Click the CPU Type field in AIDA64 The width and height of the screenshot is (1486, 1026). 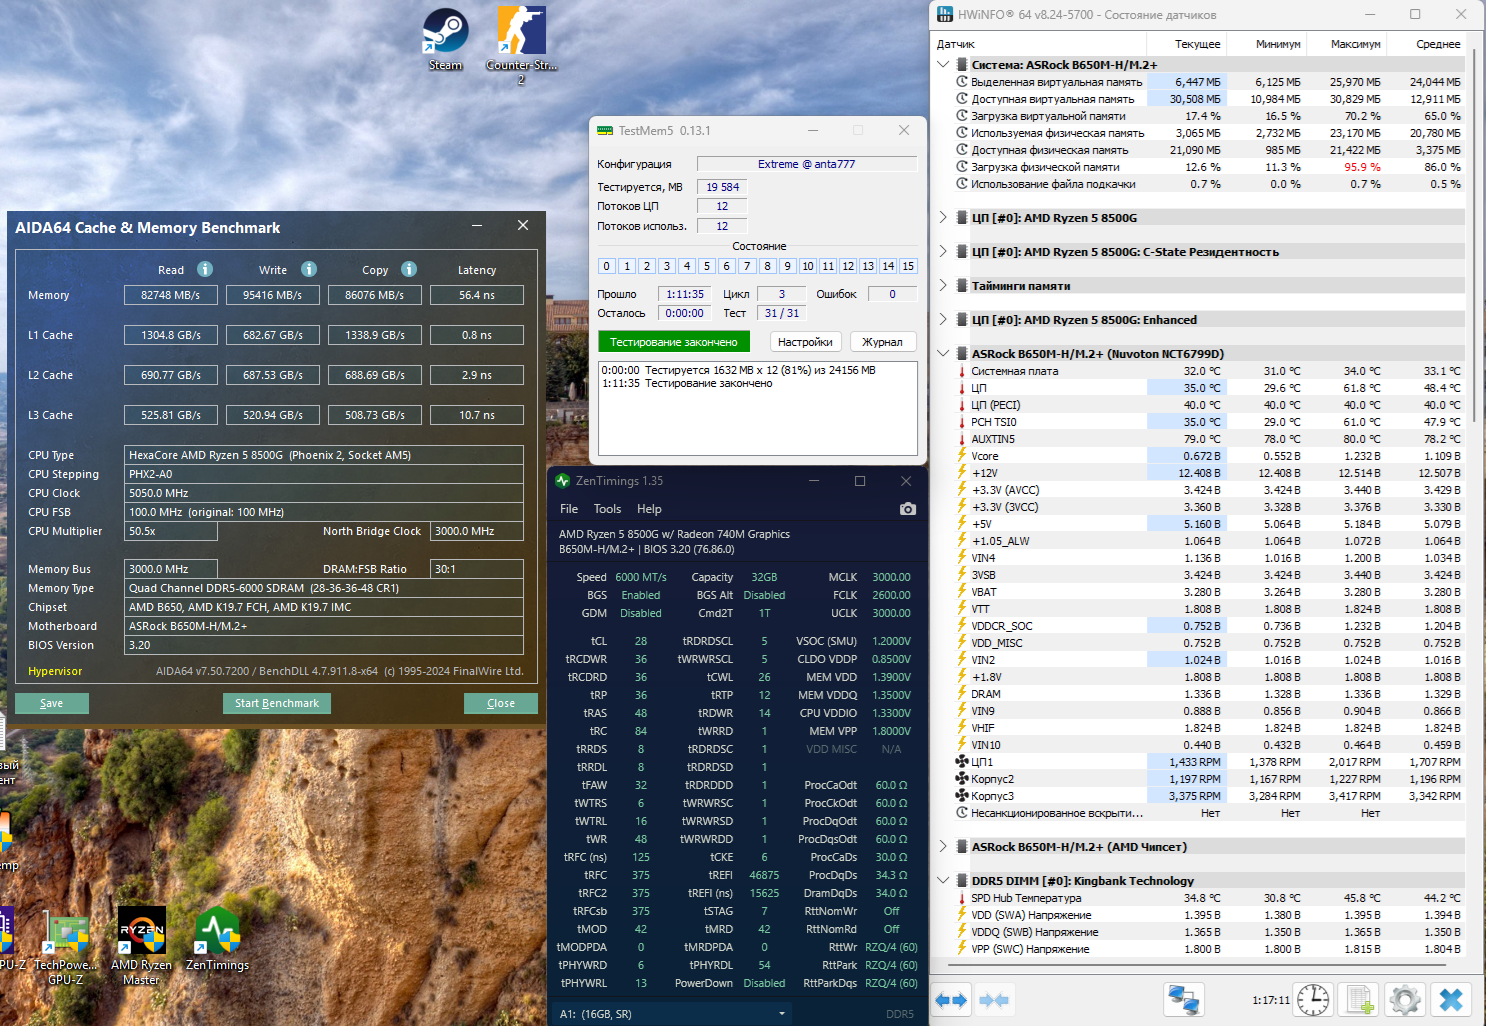coord(324,455)
